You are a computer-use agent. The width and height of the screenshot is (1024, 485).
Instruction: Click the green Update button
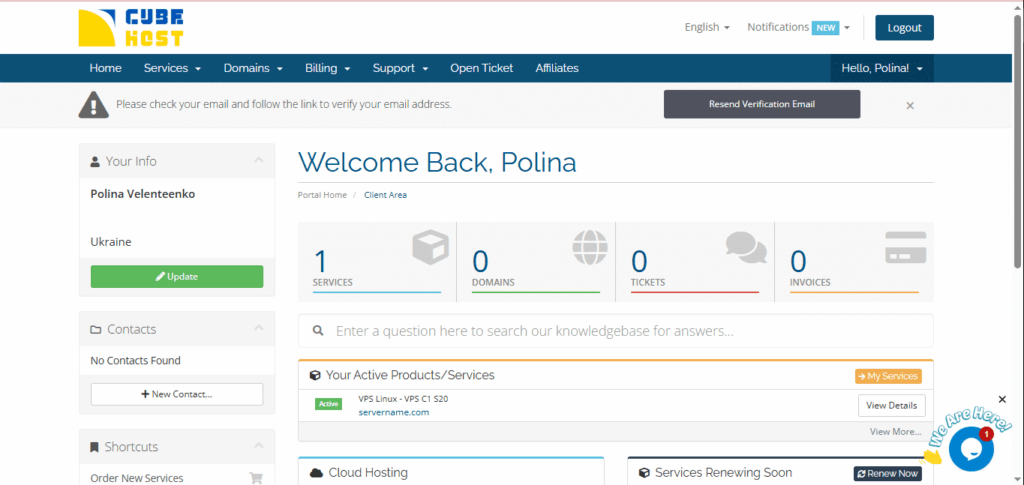(x=177, y=277)
